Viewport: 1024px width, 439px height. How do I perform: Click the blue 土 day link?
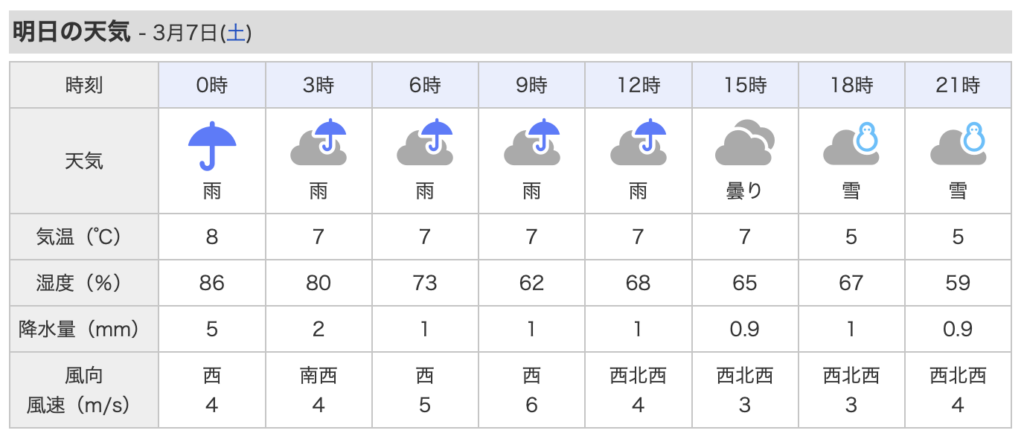[236, 33]
